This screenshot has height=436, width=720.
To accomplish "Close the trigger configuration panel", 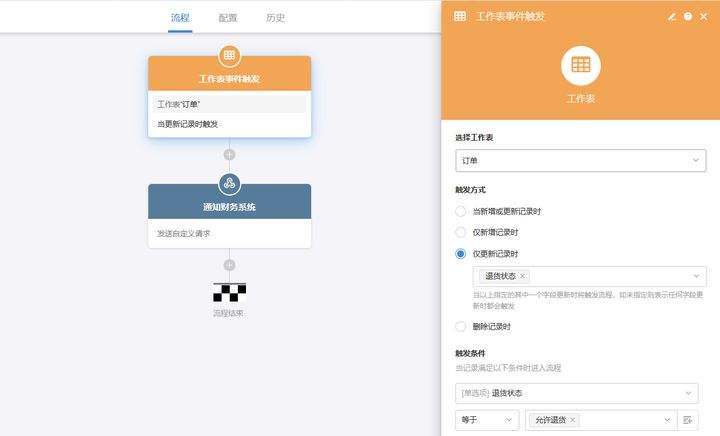I will click(703, 17).
